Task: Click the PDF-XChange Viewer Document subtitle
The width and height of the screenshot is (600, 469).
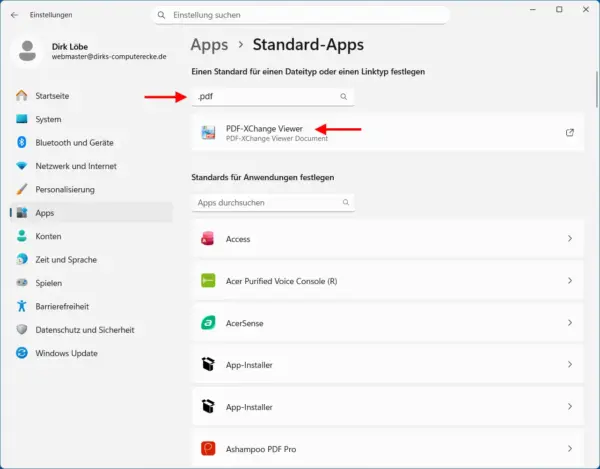Action: click(x=277, y=138)
